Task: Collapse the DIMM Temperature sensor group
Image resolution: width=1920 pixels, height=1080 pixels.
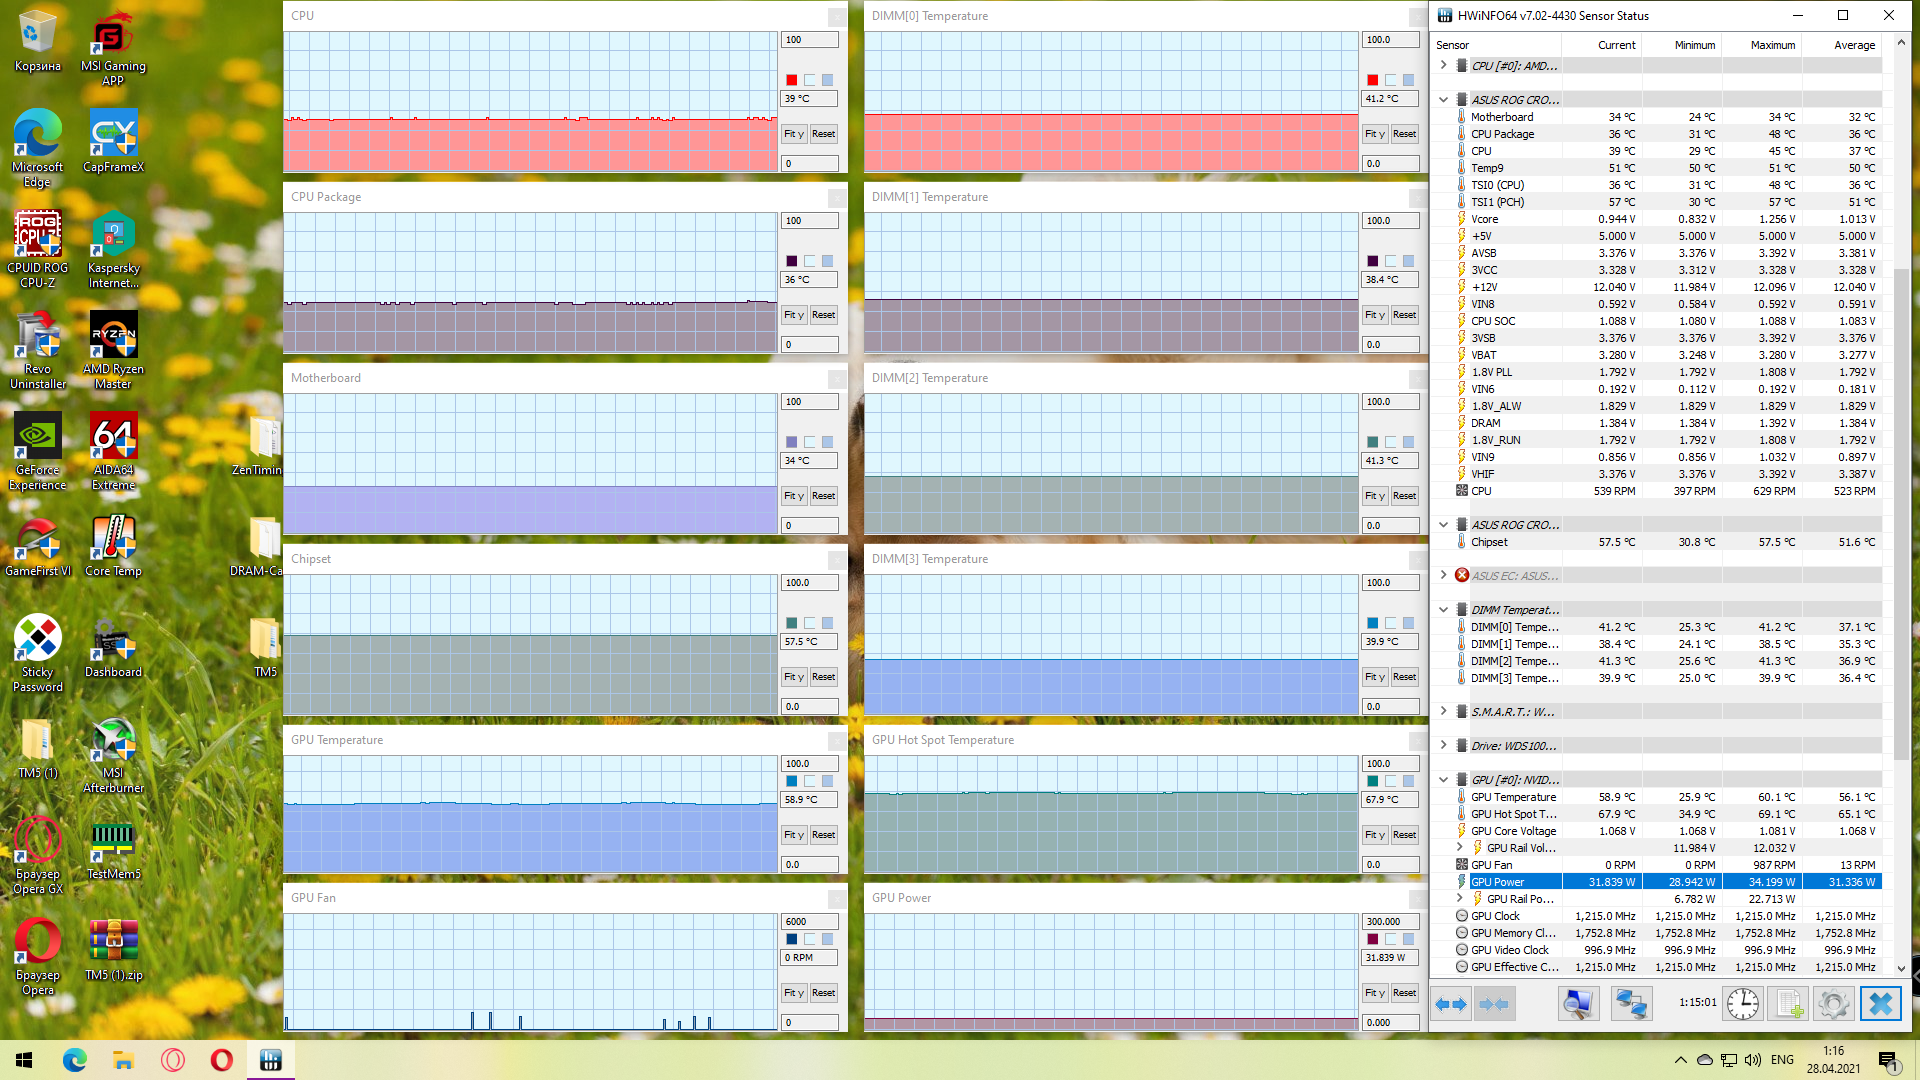Action: coord(1443,610)
